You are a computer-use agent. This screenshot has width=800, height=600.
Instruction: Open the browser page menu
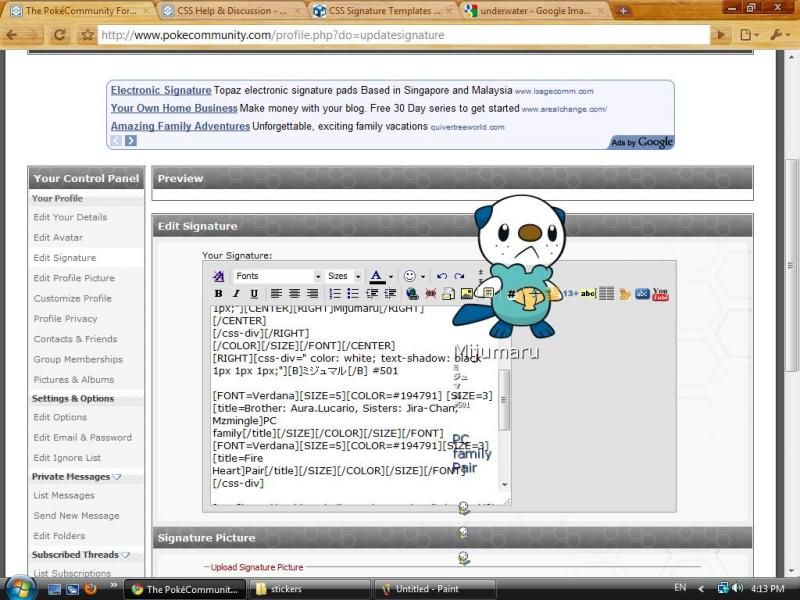tap(748, 35)
